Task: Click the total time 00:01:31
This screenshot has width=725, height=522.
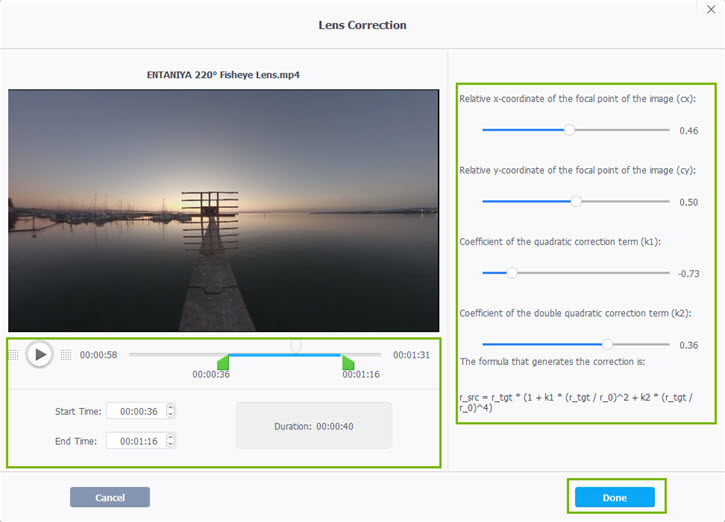Action: pyautogui.click(x=412, y=355)
